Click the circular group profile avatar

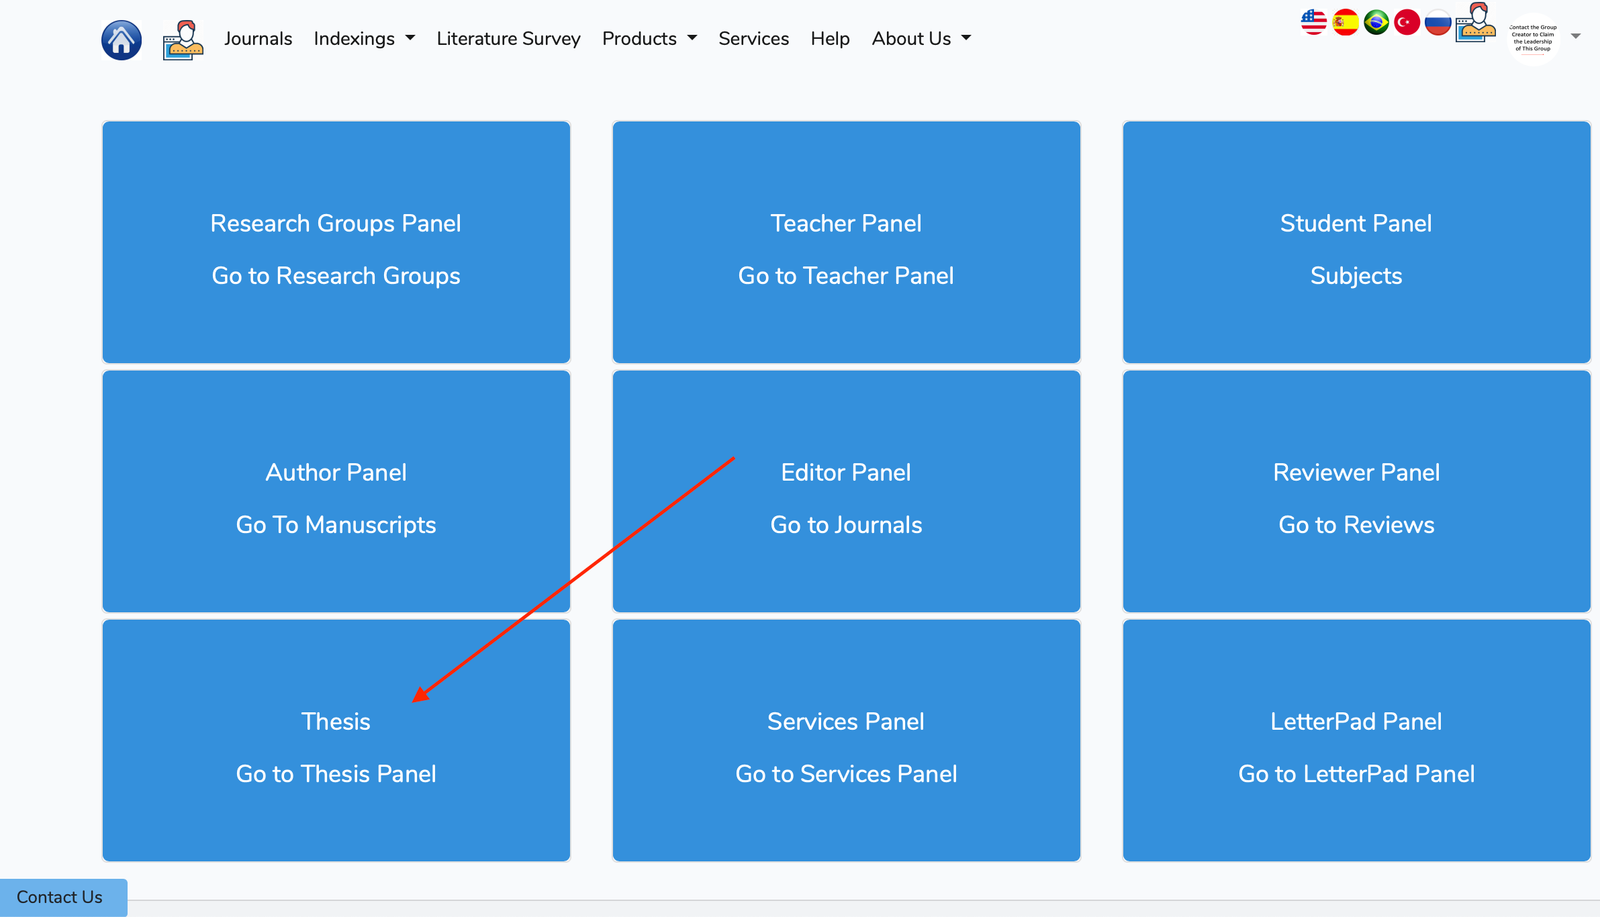[x=1533, y=39]
